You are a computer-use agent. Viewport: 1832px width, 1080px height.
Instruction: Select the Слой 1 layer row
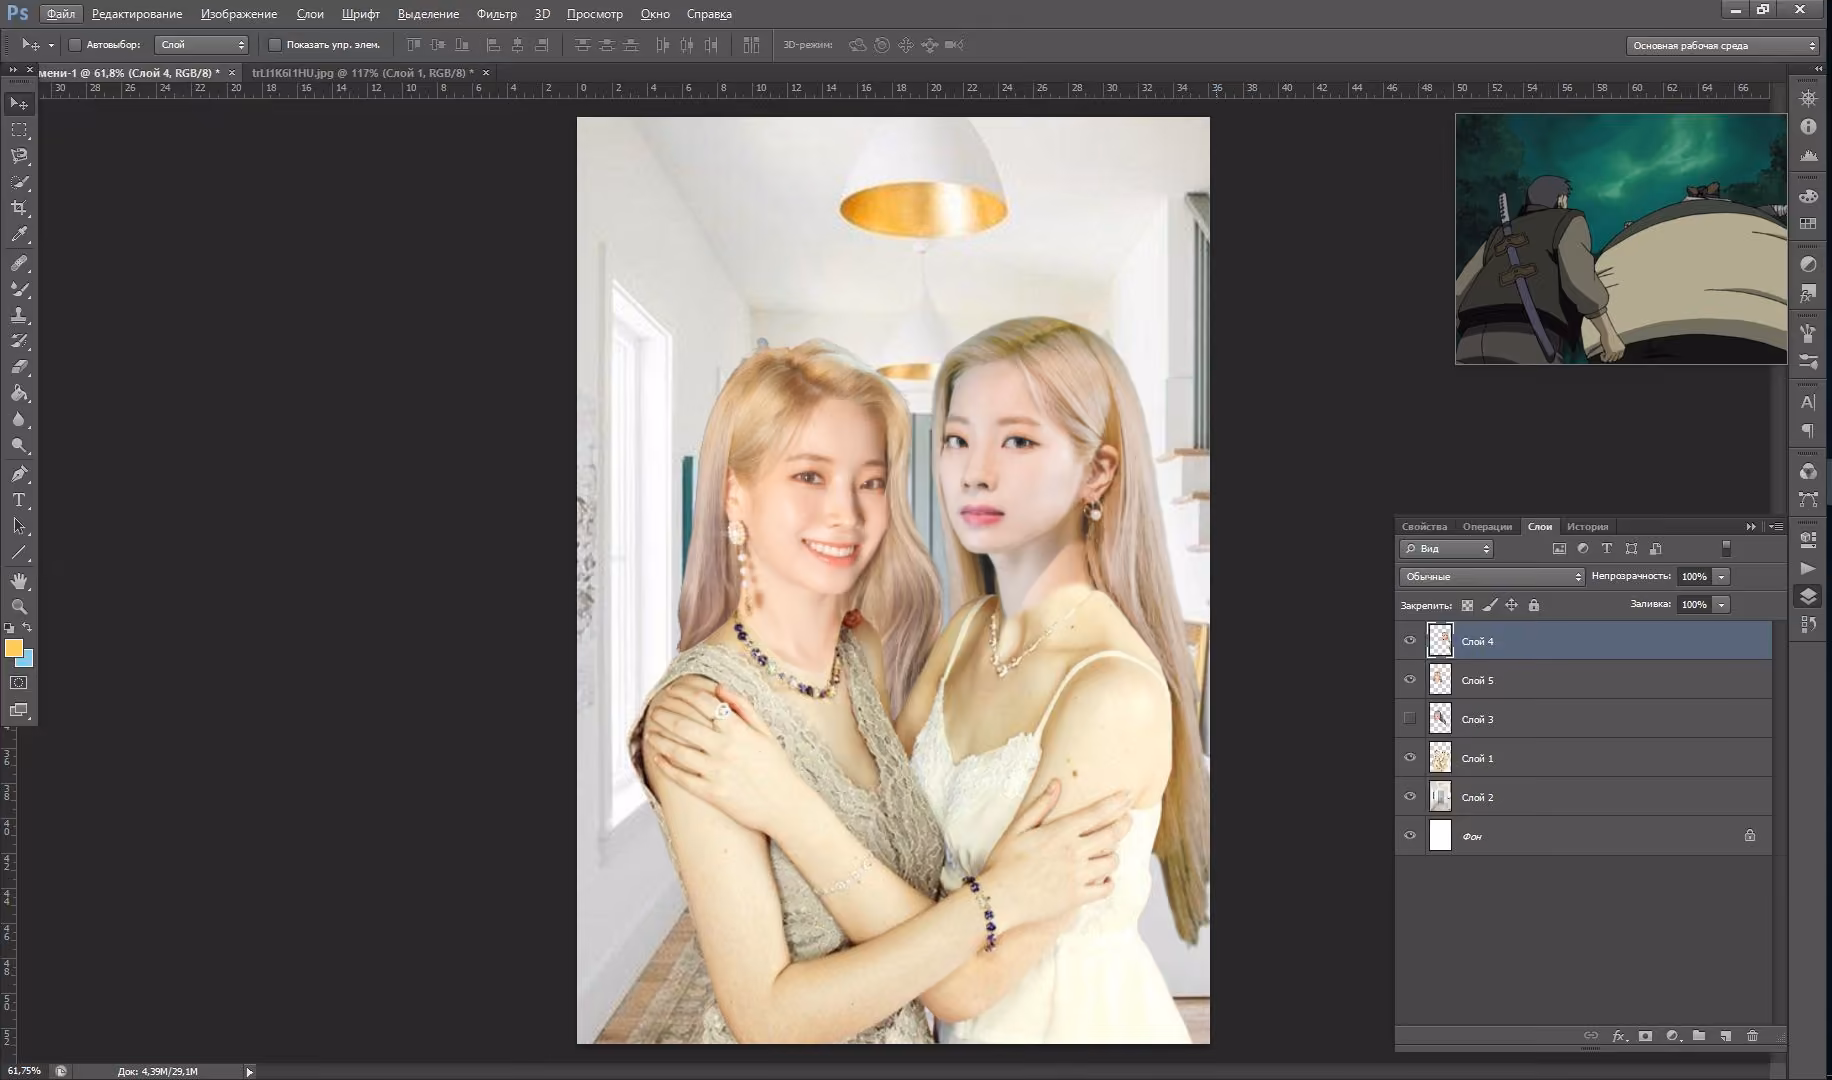tap(1583, 758)
